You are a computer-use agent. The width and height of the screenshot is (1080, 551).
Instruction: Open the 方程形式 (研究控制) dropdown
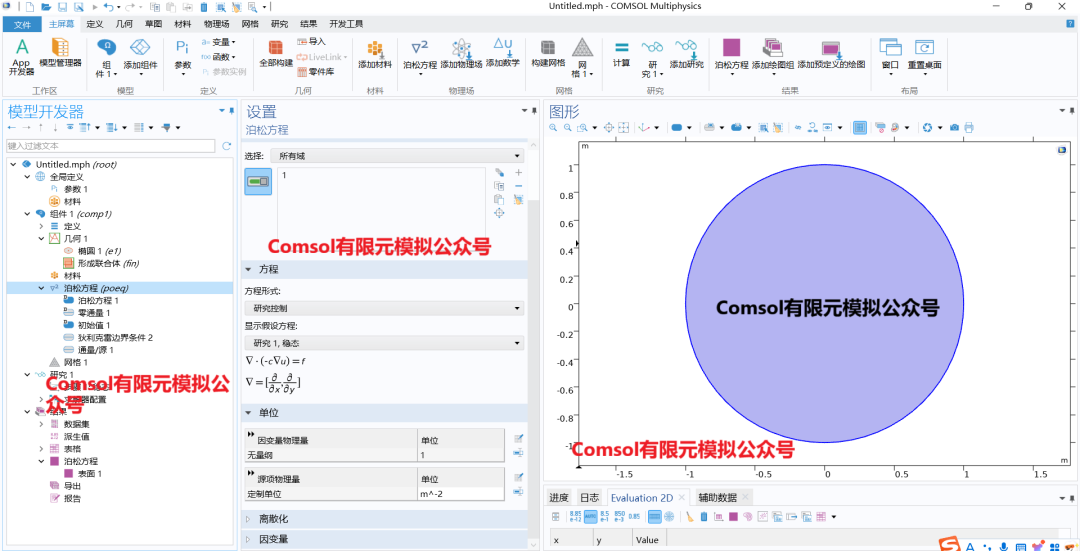(x=385, y=308)
